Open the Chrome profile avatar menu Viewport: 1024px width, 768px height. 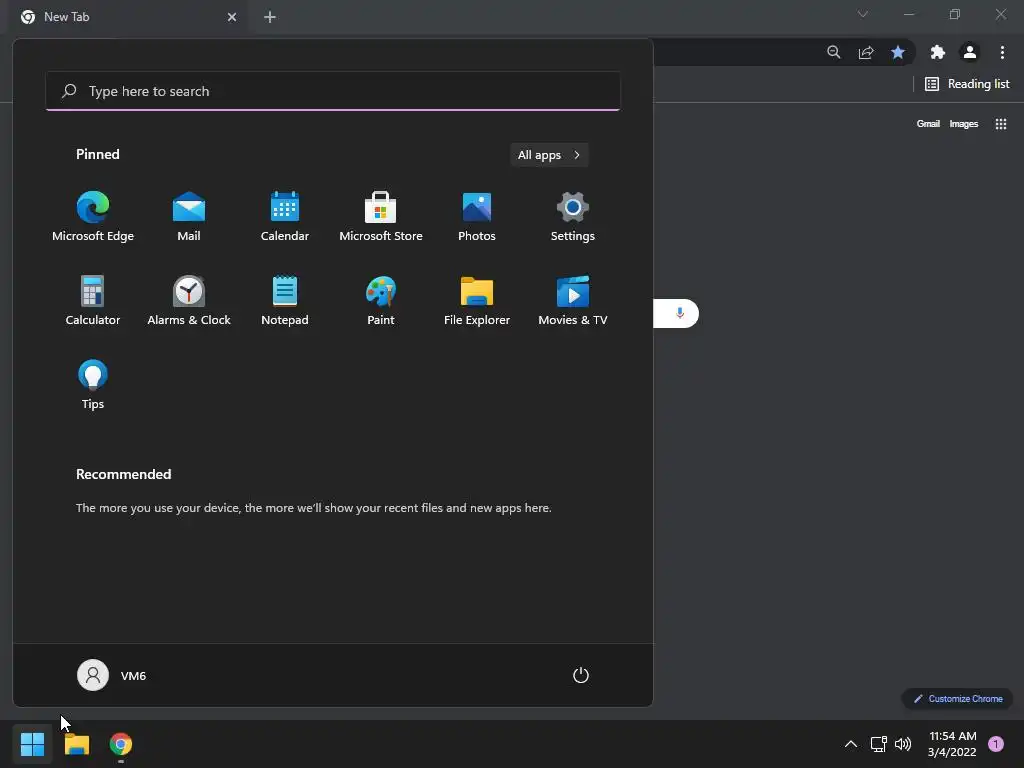[x=970, y=52]
